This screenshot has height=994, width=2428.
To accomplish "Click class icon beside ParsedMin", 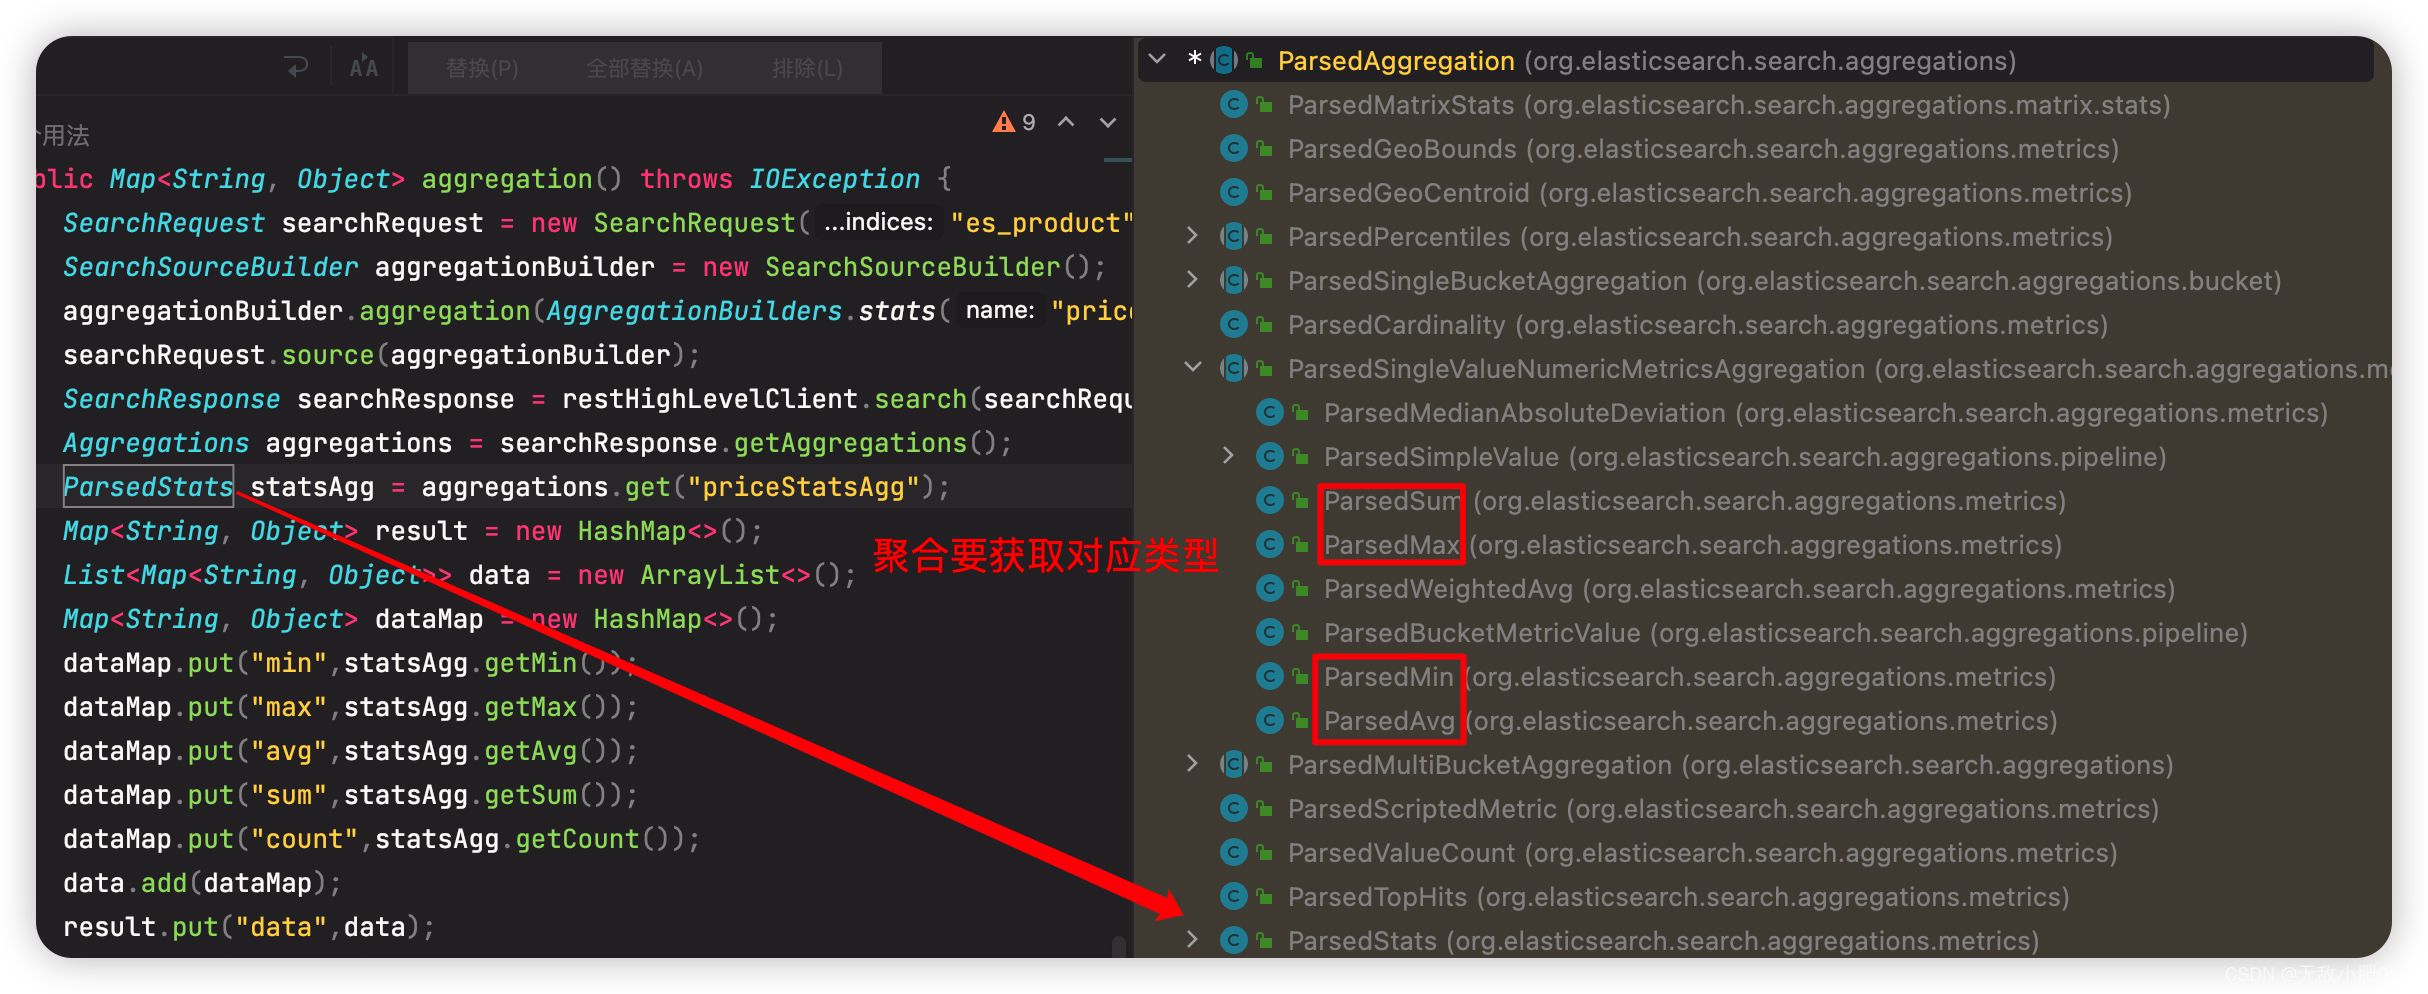I will click(1270, 676).
